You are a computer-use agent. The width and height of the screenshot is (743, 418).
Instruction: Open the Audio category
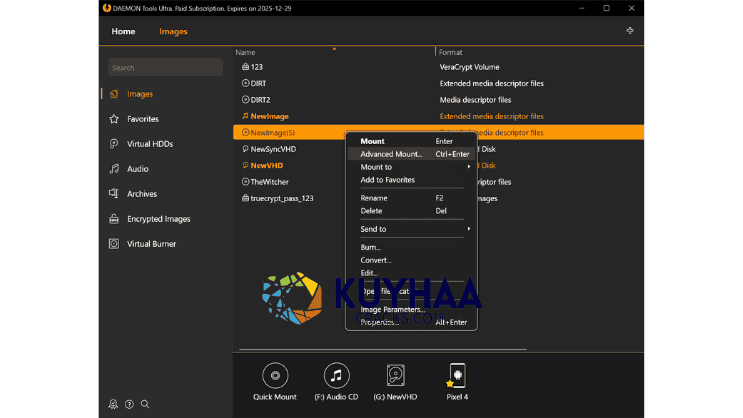click(x=137, y=169)
